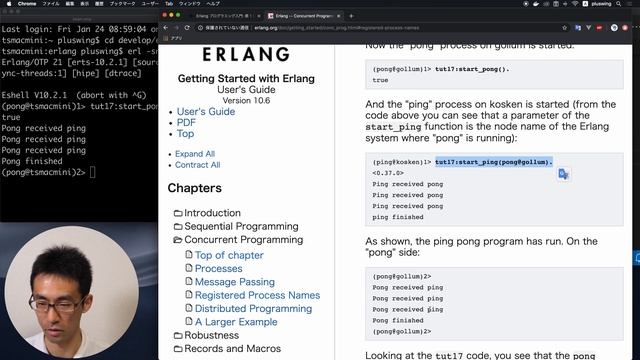The width and height of the screenshot is (640, 360).
Task: Click the Chrome back arrow button
Action: pos(166,28)
